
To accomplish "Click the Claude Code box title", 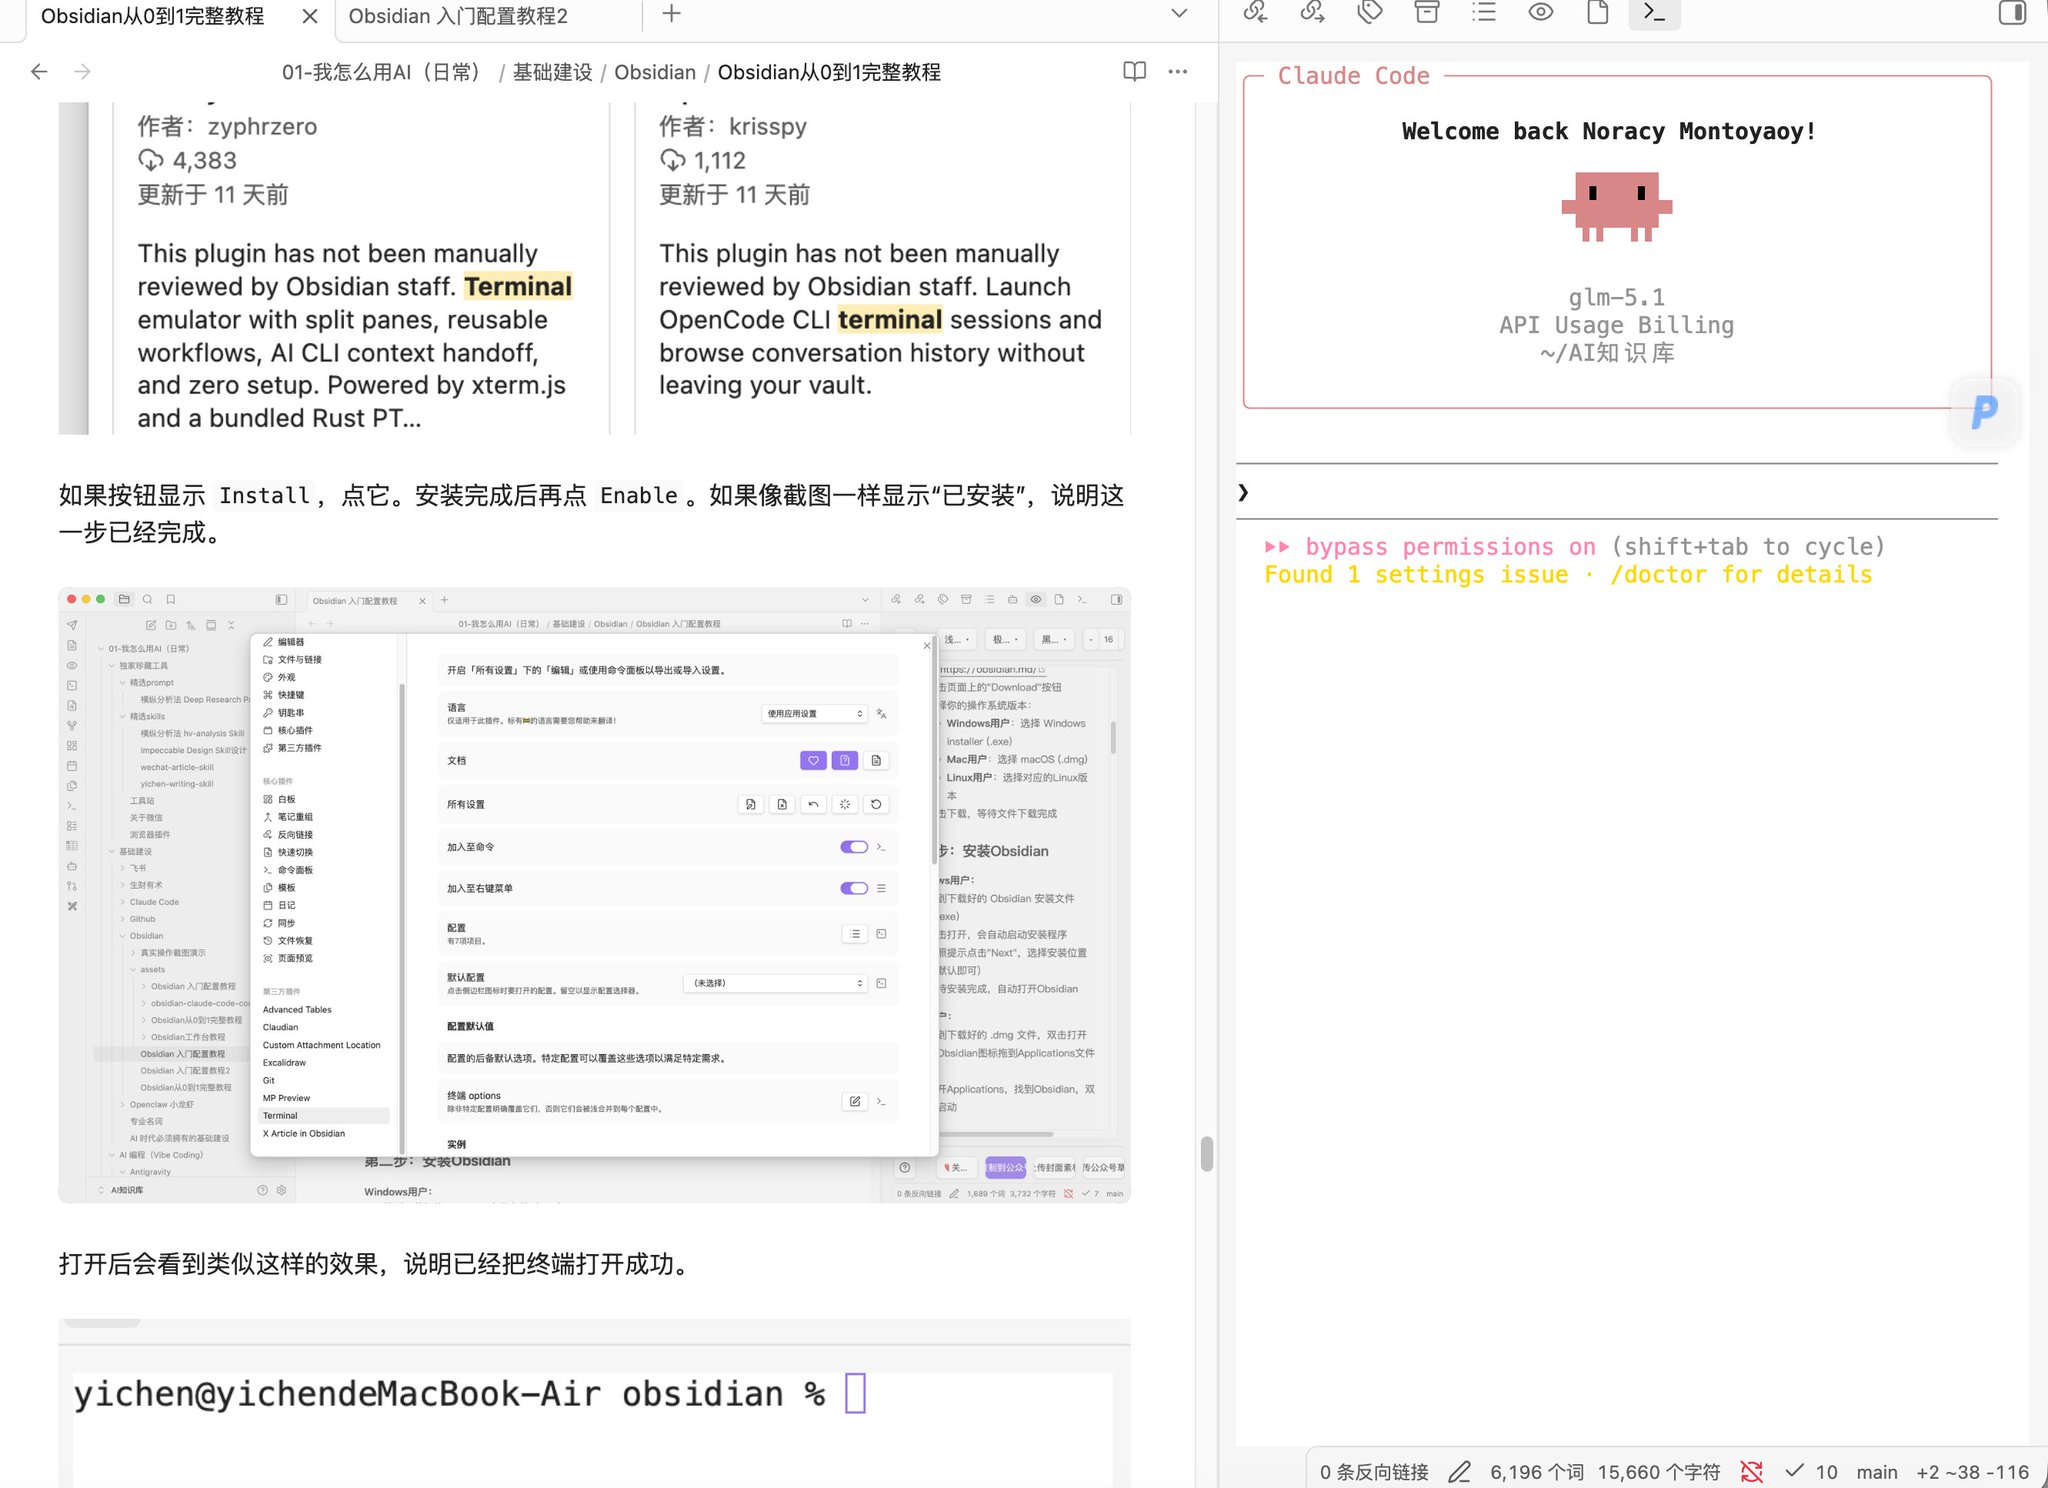I will (x=1353, y=76).
